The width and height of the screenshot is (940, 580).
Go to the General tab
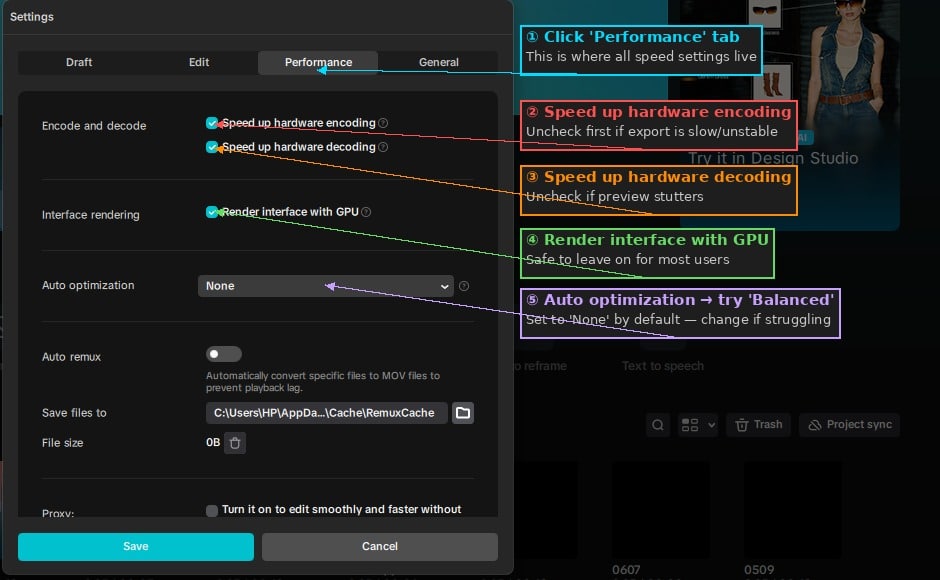pos(438,62)
